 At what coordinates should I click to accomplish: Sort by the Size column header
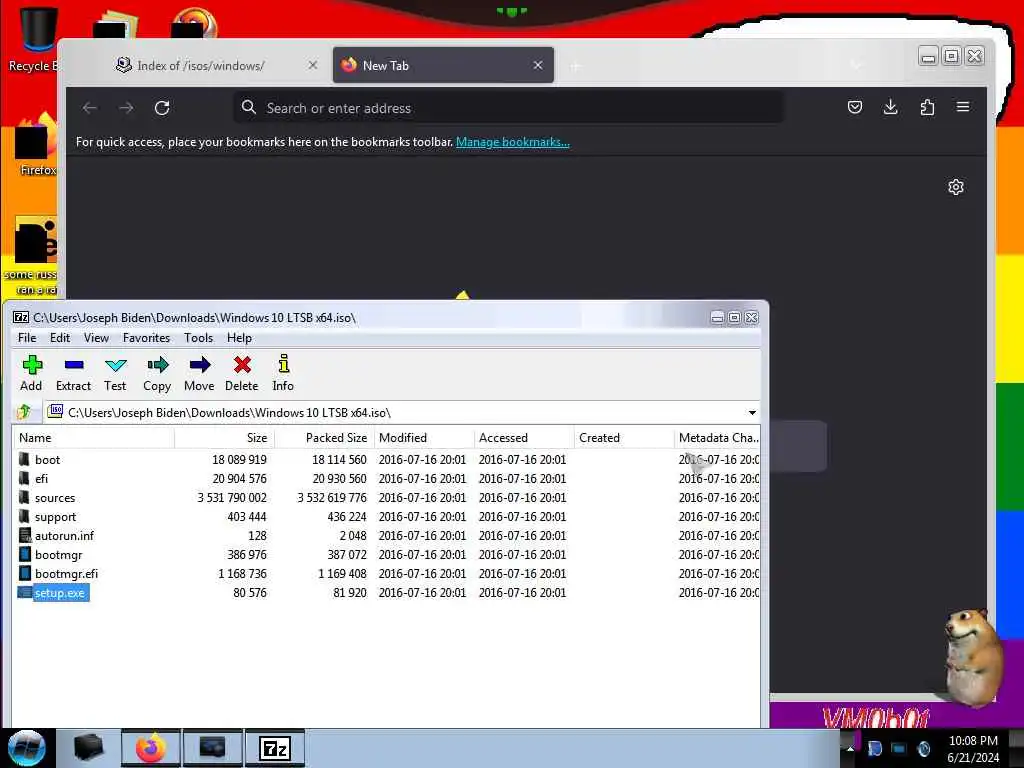click(x=225, y=438)
